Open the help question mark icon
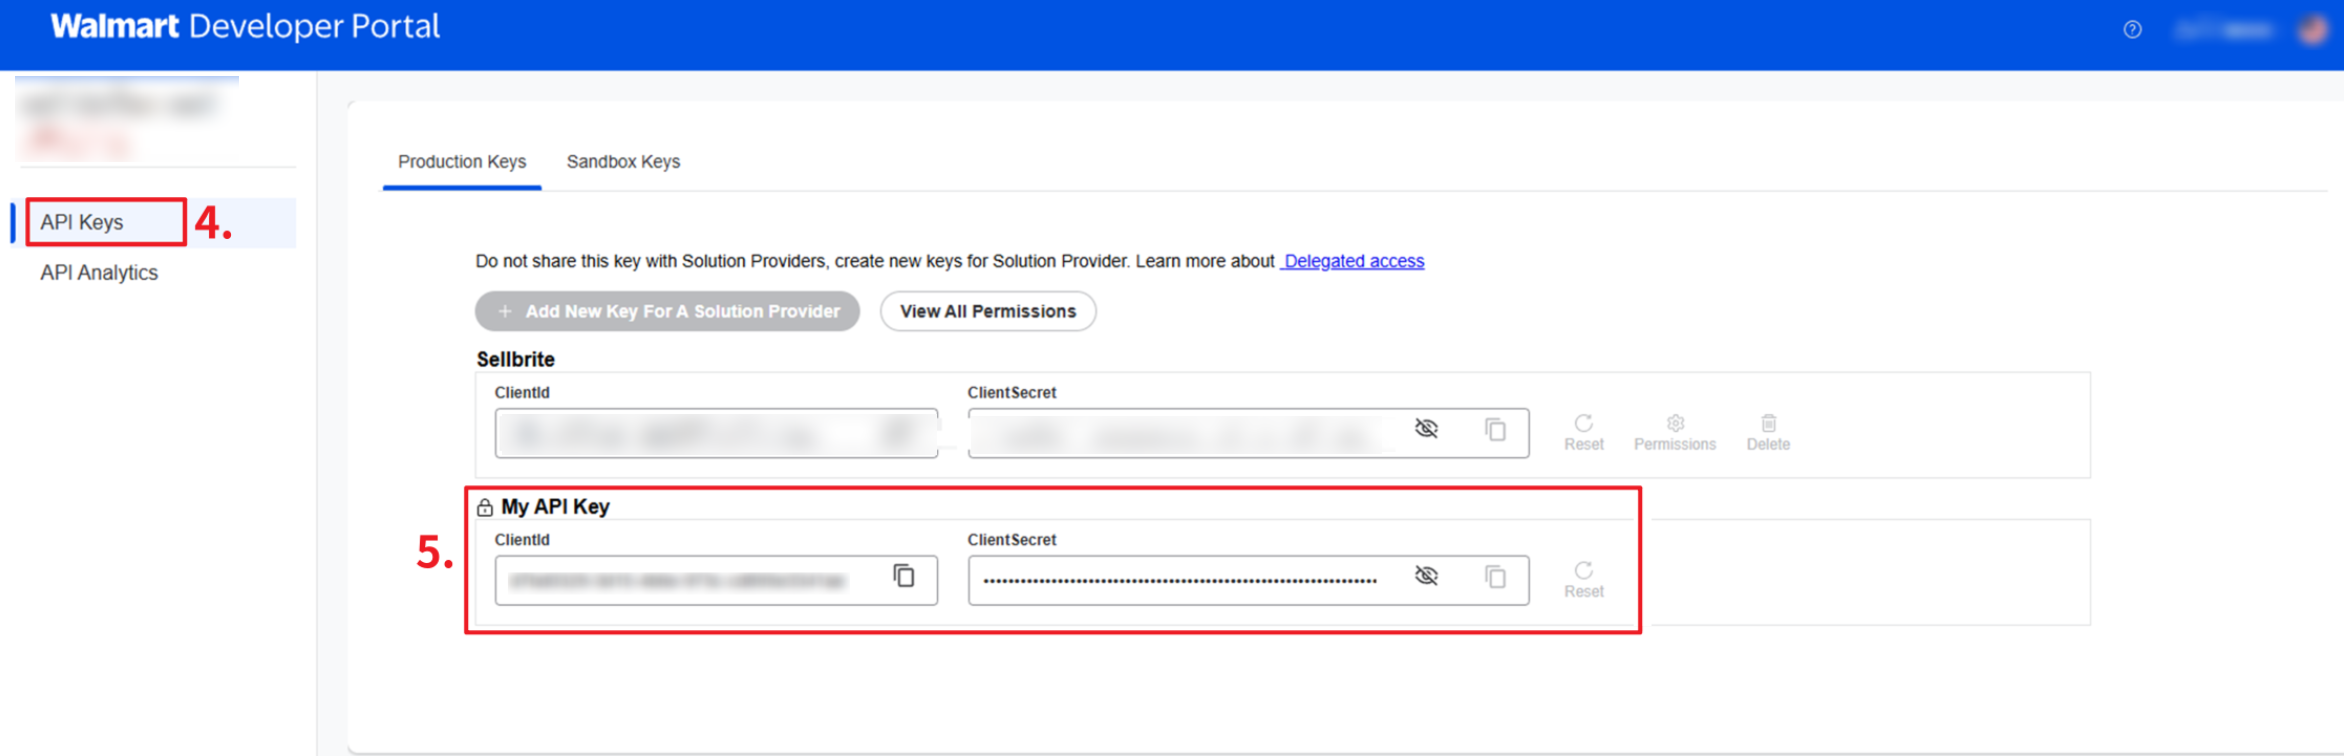Screen dimensions: 2344x756 [x=2132, y=30]
